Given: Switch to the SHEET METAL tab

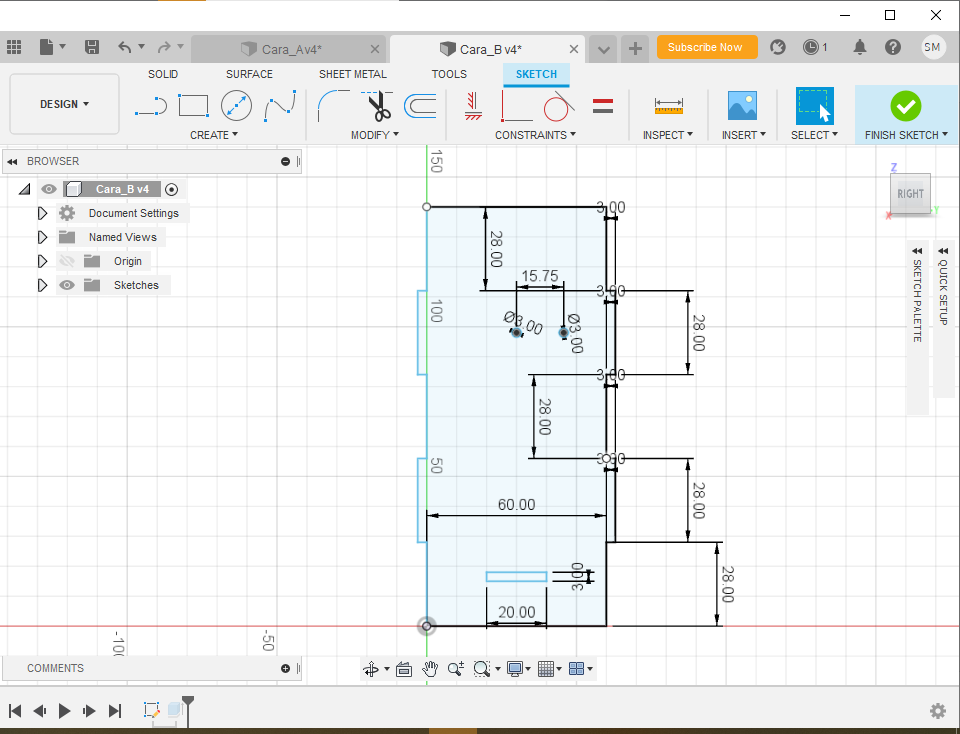Looking at the screenshot, I should click(353, 74).
